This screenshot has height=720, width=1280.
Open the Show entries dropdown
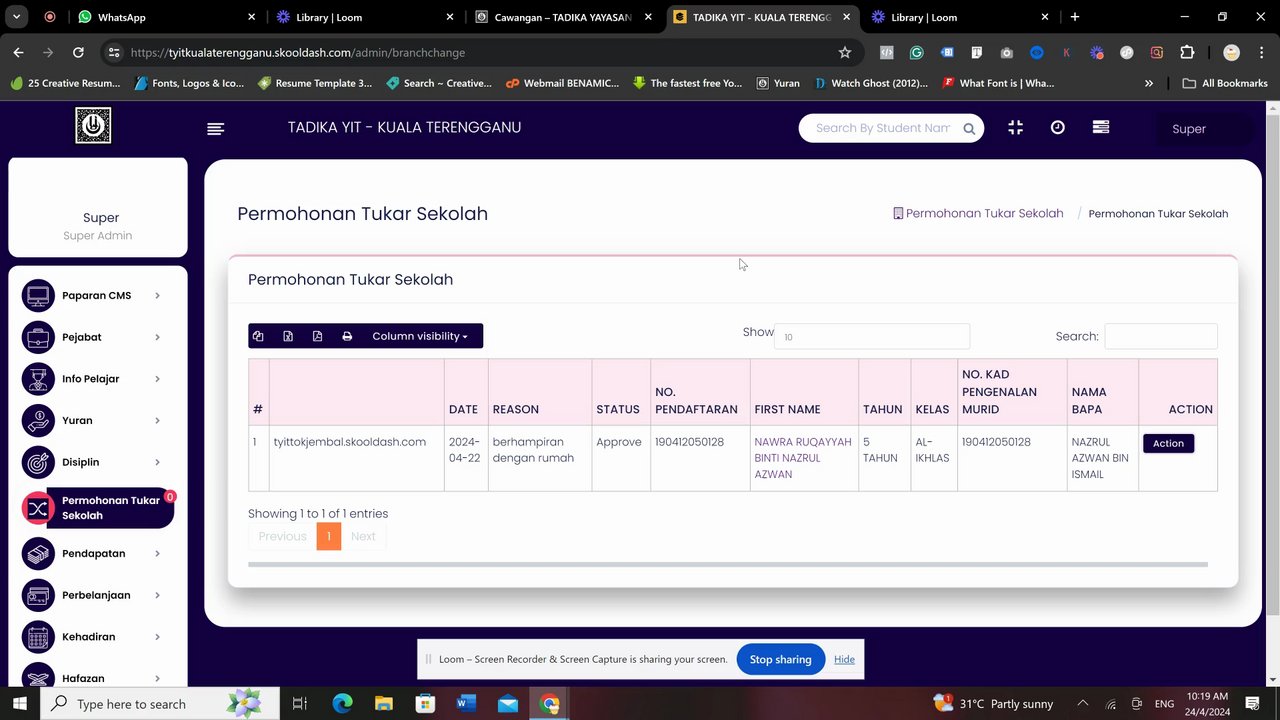pyautogui.click(x=872, y=336)
